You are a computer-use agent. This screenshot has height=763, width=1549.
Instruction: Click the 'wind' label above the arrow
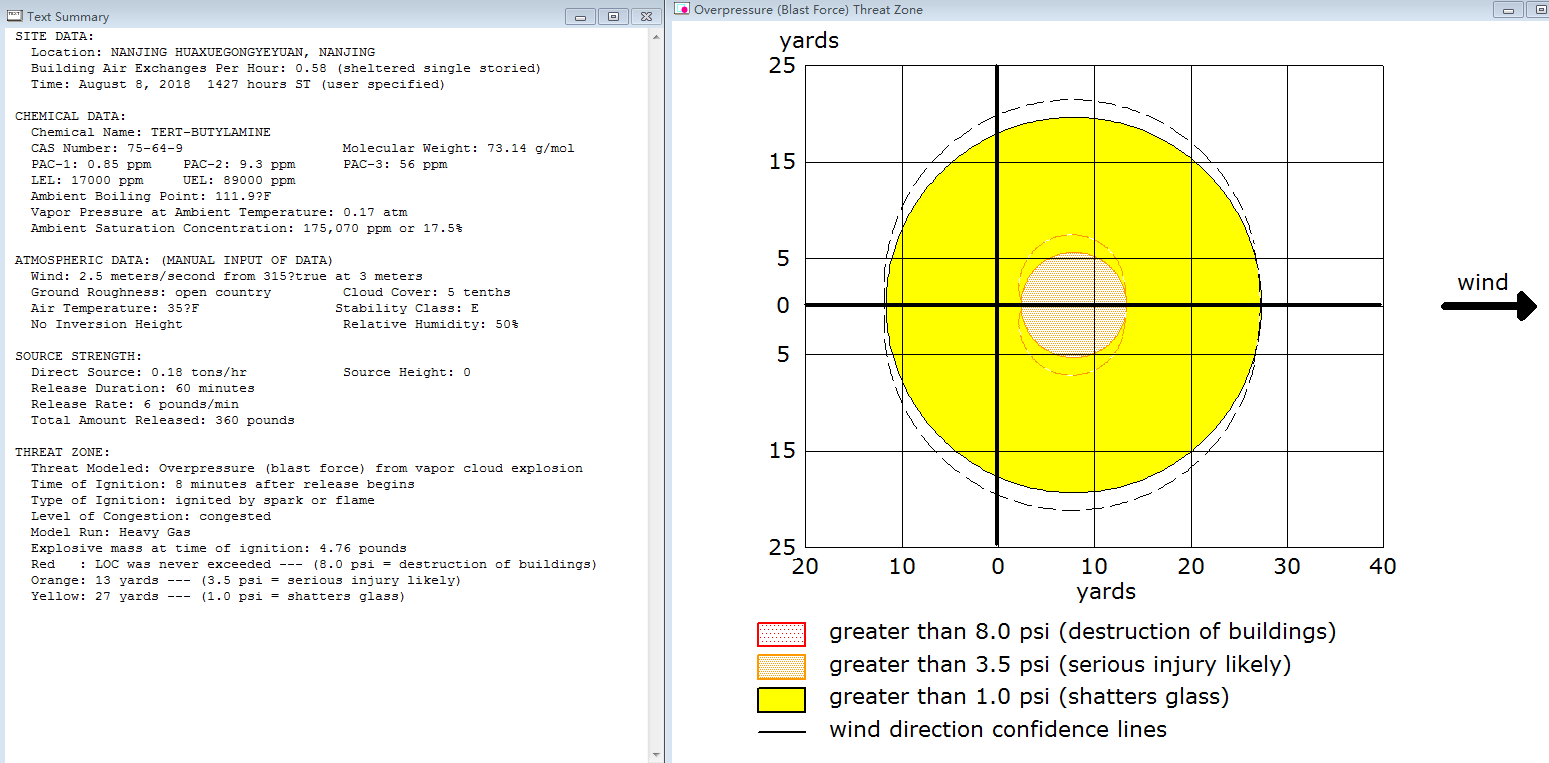point(1482,282)
